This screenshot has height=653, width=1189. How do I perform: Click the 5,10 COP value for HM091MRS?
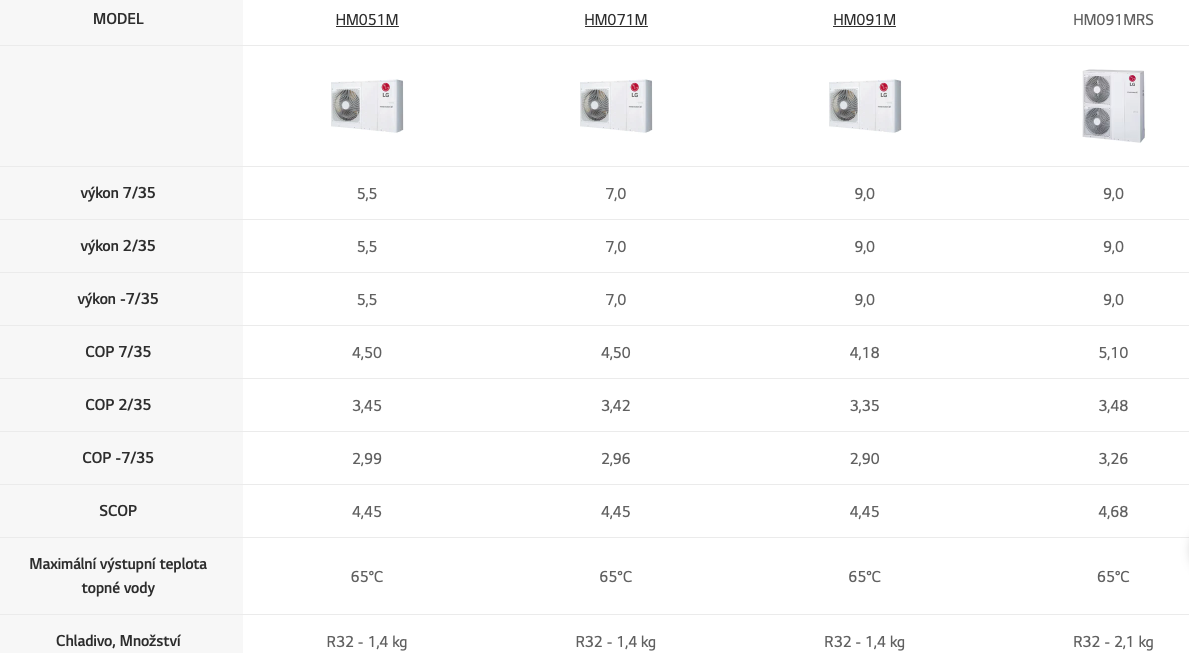point(1113,353)
